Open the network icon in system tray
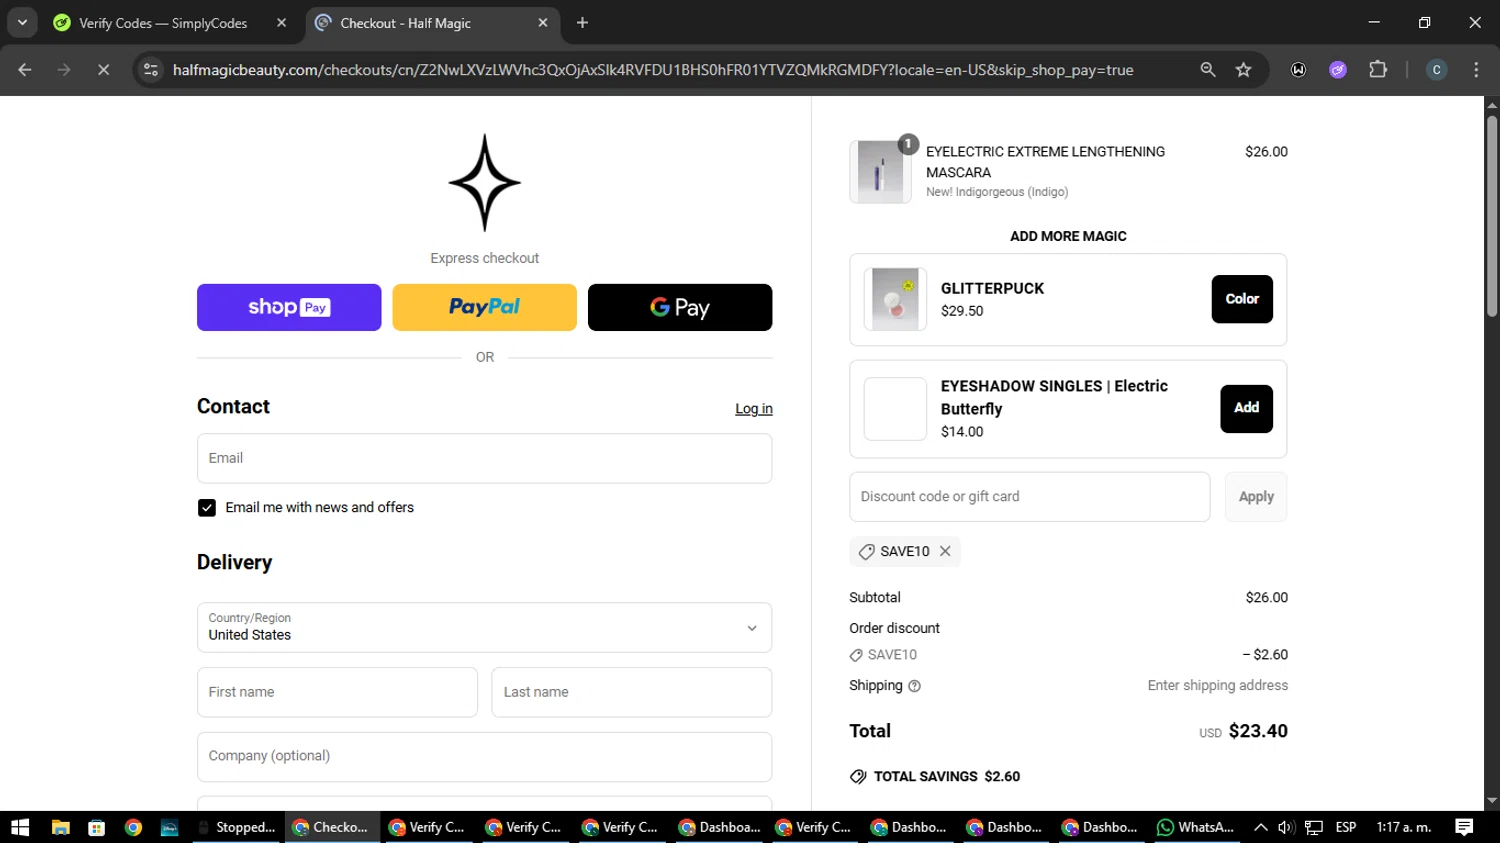The height and width of the screenshot is (843, 1500). coord(1314,827)
